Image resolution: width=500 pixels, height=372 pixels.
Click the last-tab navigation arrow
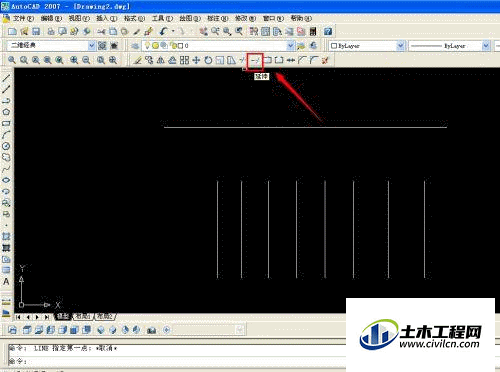point(47,317)
